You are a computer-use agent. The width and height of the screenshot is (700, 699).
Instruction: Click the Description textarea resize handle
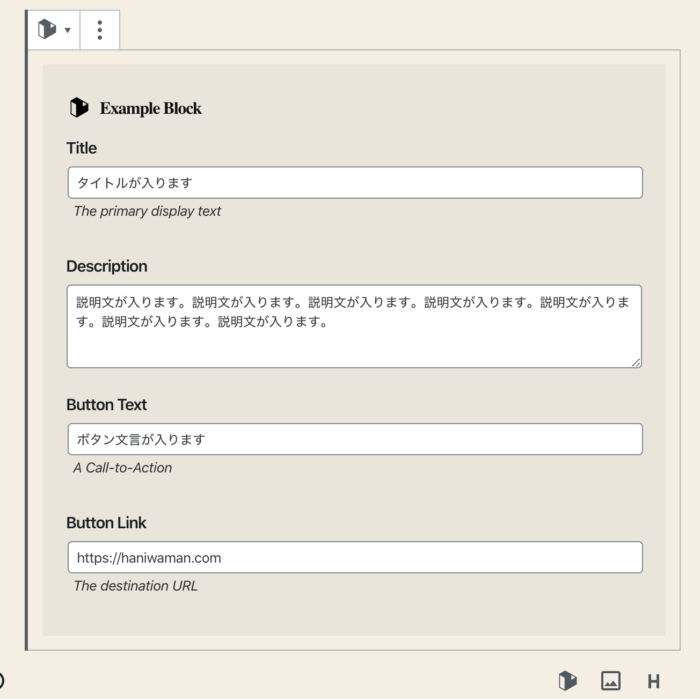coord(636,362)
